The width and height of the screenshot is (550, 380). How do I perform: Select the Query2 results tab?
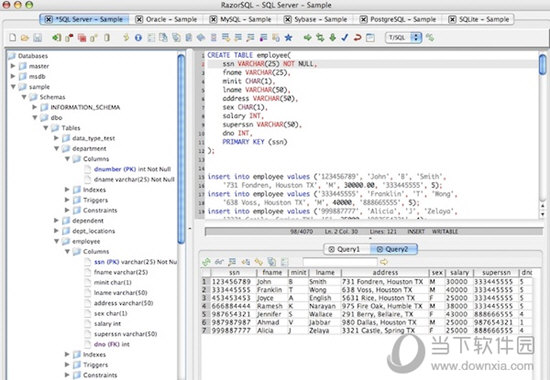[394, 249]
